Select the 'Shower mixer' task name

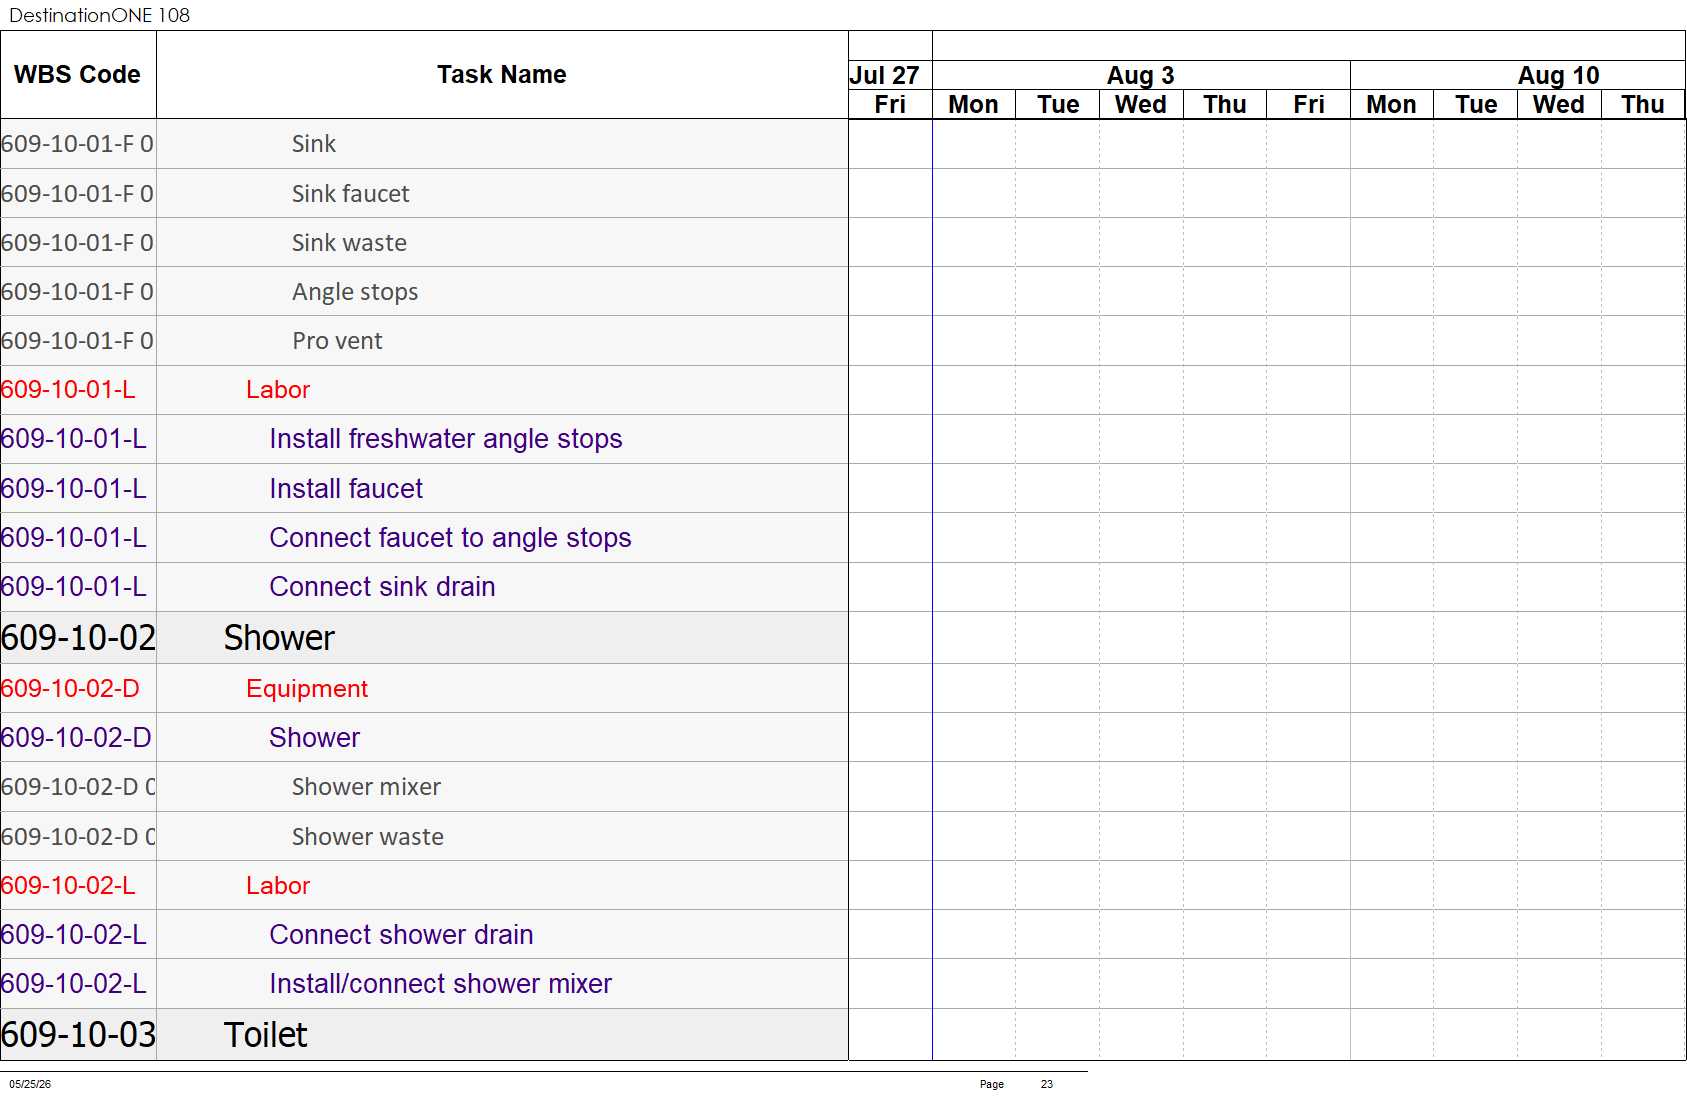pyautogui.click(x=366, y=787)
